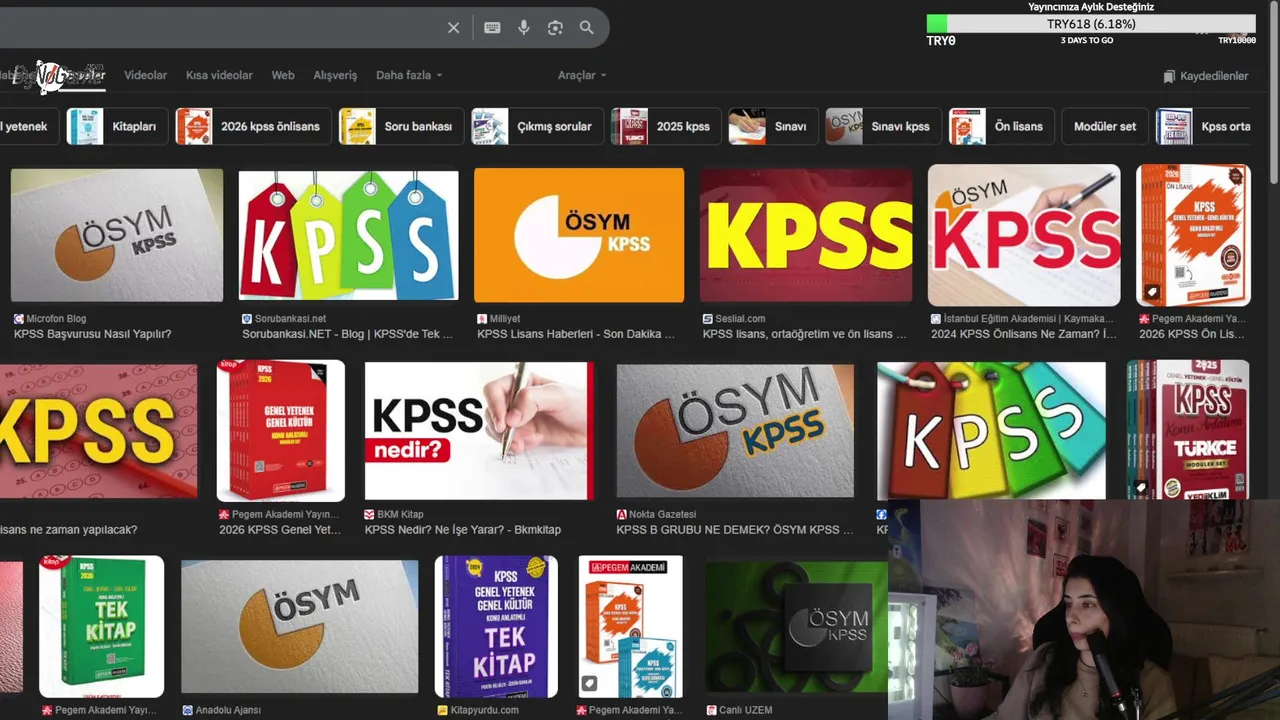Select the Ön lisans chip

[x=1001, y=127]
